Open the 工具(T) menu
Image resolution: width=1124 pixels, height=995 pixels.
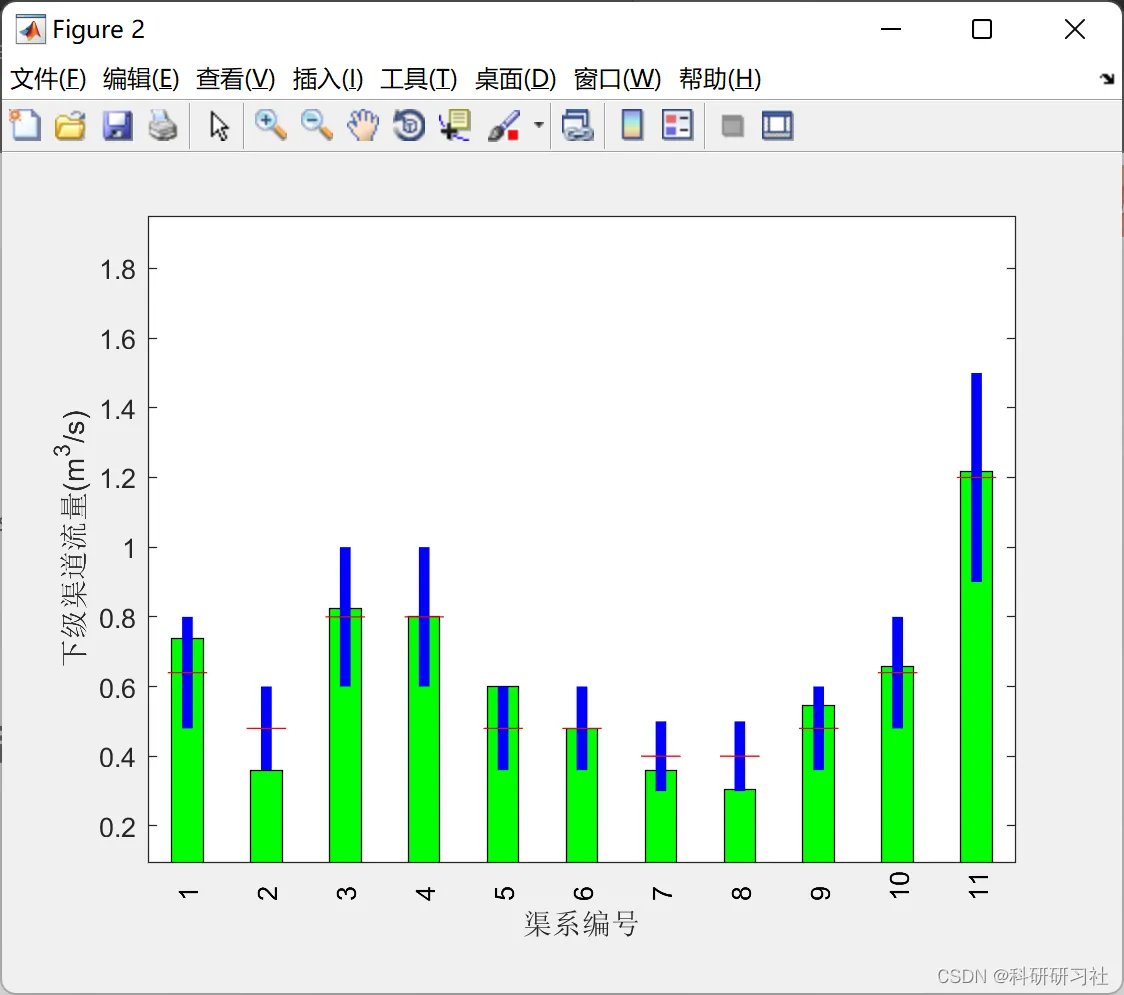(419, 79)
